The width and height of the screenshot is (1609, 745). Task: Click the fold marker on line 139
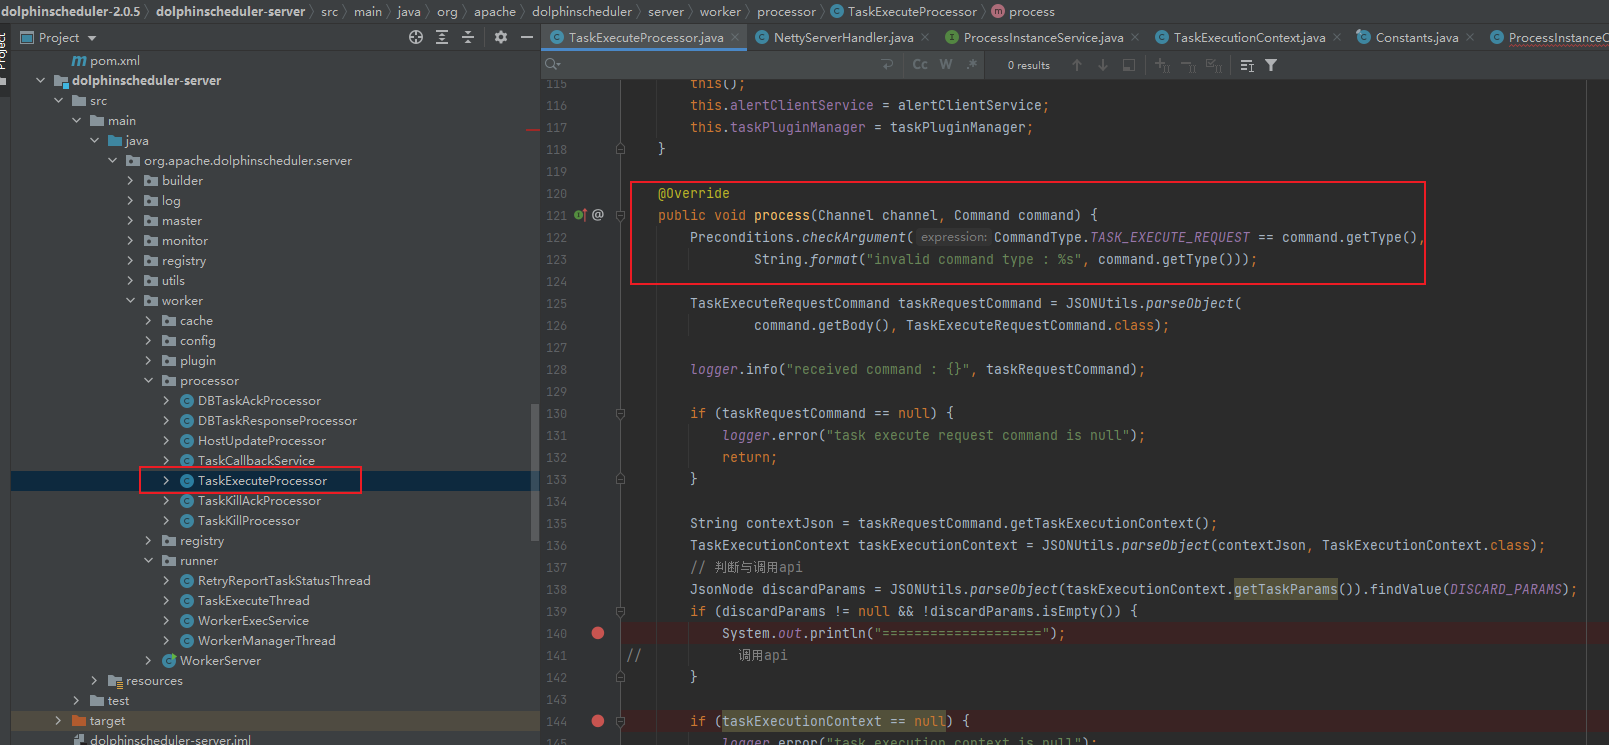620,611
